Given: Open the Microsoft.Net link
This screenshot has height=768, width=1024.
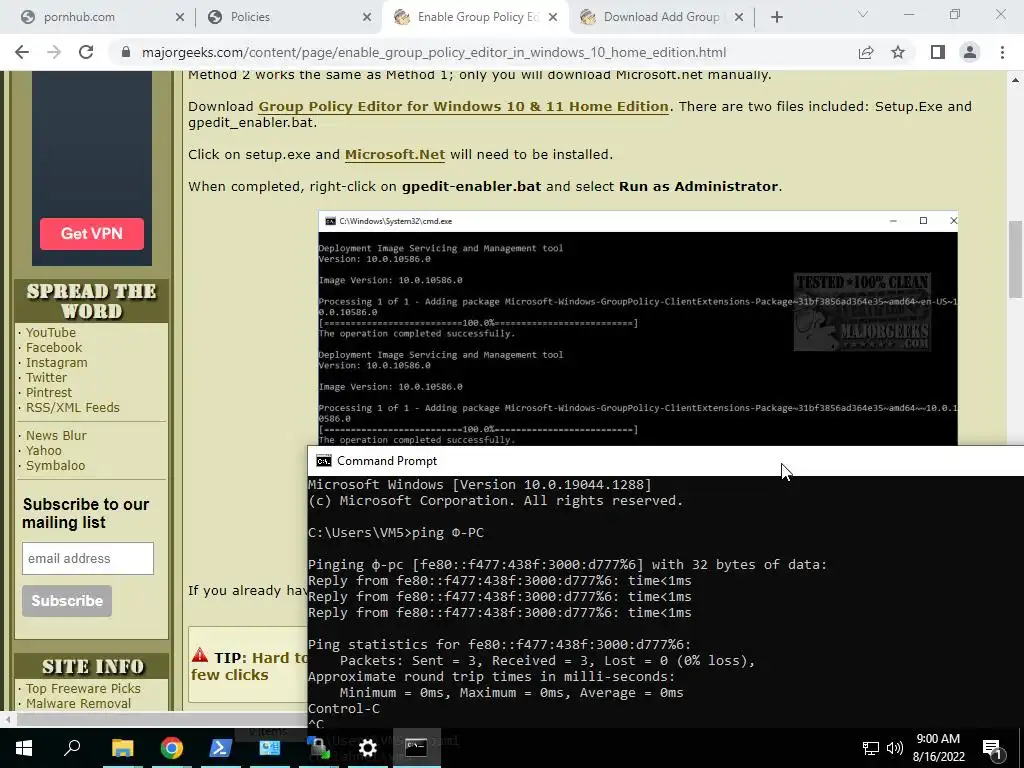Looking at the screenshot, I should point(394,155).
